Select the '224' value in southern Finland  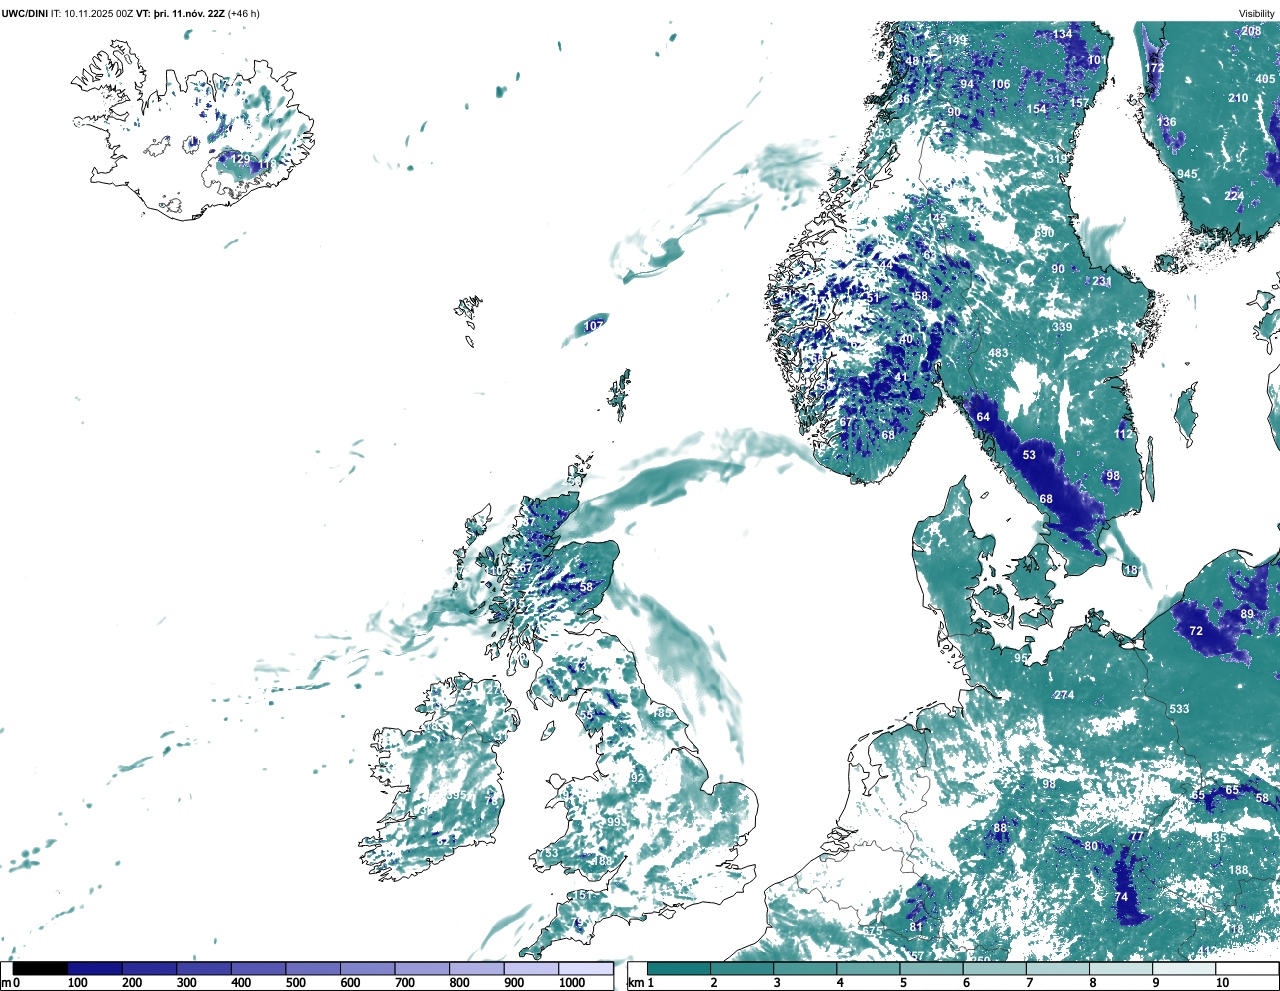click(1235, 196)
